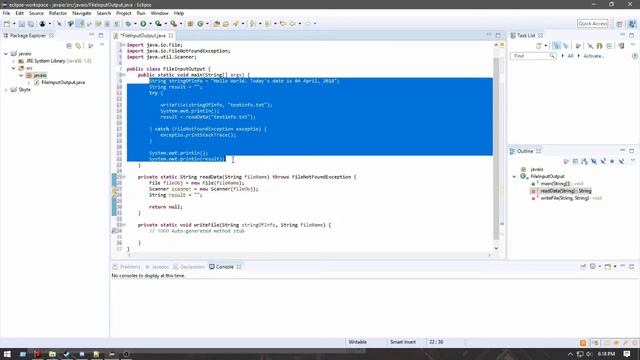
Task: Switch to the Javadoc tab
Action: click(157, 267)
